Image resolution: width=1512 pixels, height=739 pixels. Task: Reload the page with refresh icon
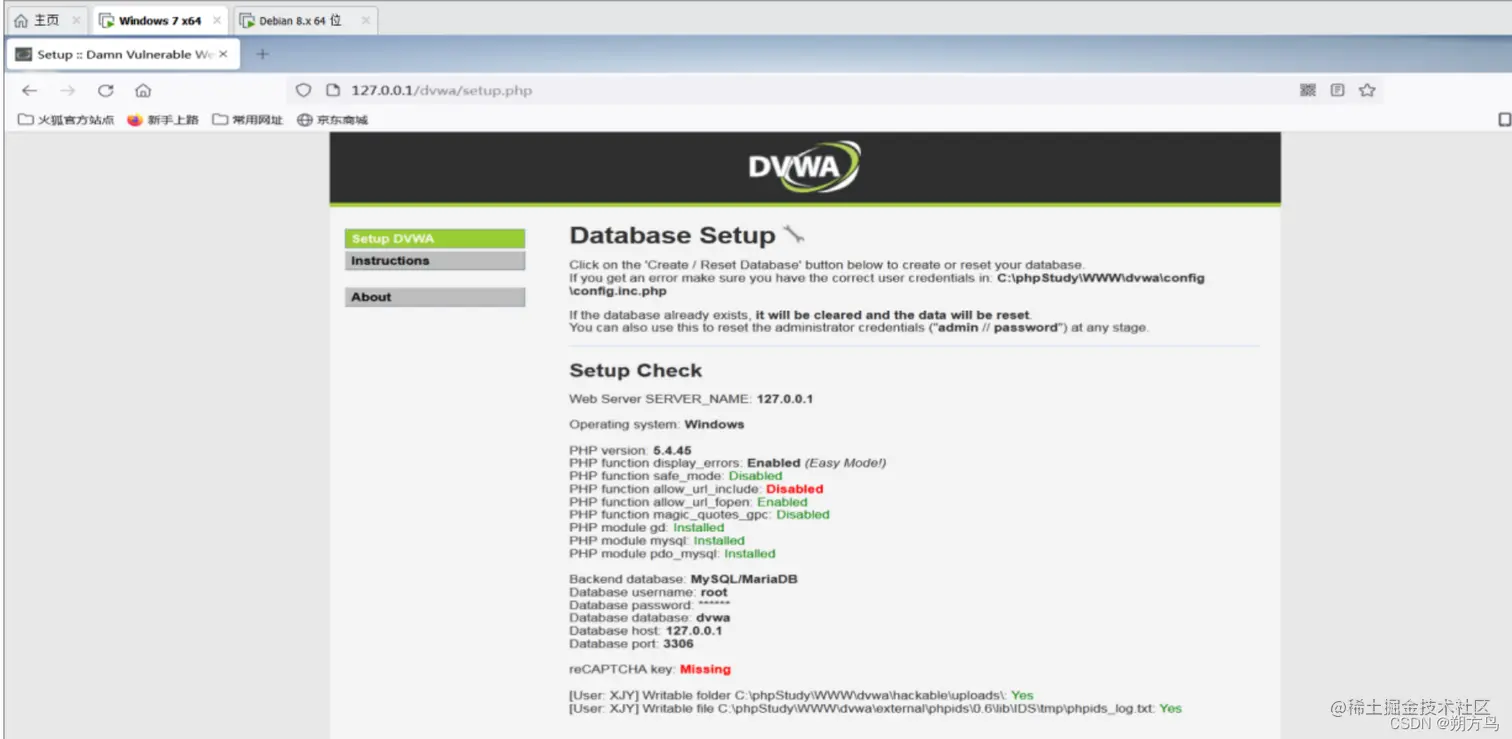(x=105, y=90)
